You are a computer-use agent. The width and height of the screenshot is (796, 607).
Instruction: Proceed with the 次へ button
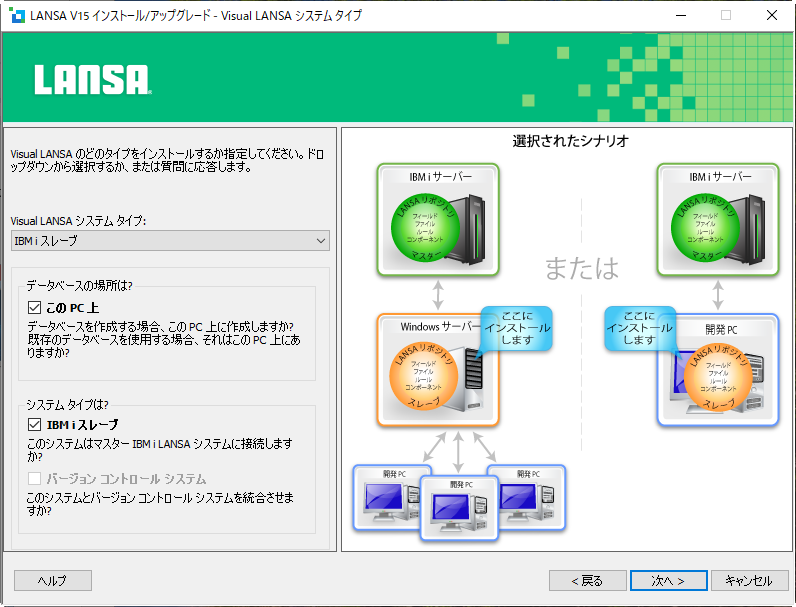669,580
